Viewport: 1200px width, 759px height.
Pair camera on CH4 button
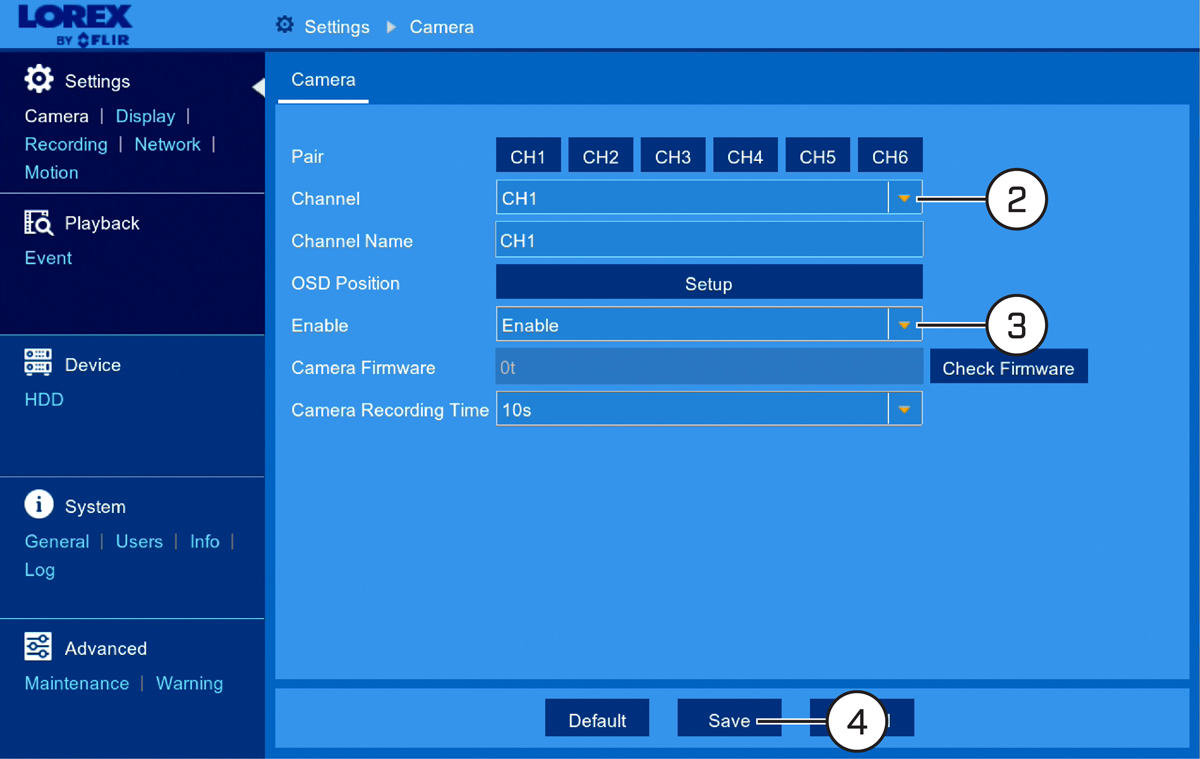pos(745,157)
